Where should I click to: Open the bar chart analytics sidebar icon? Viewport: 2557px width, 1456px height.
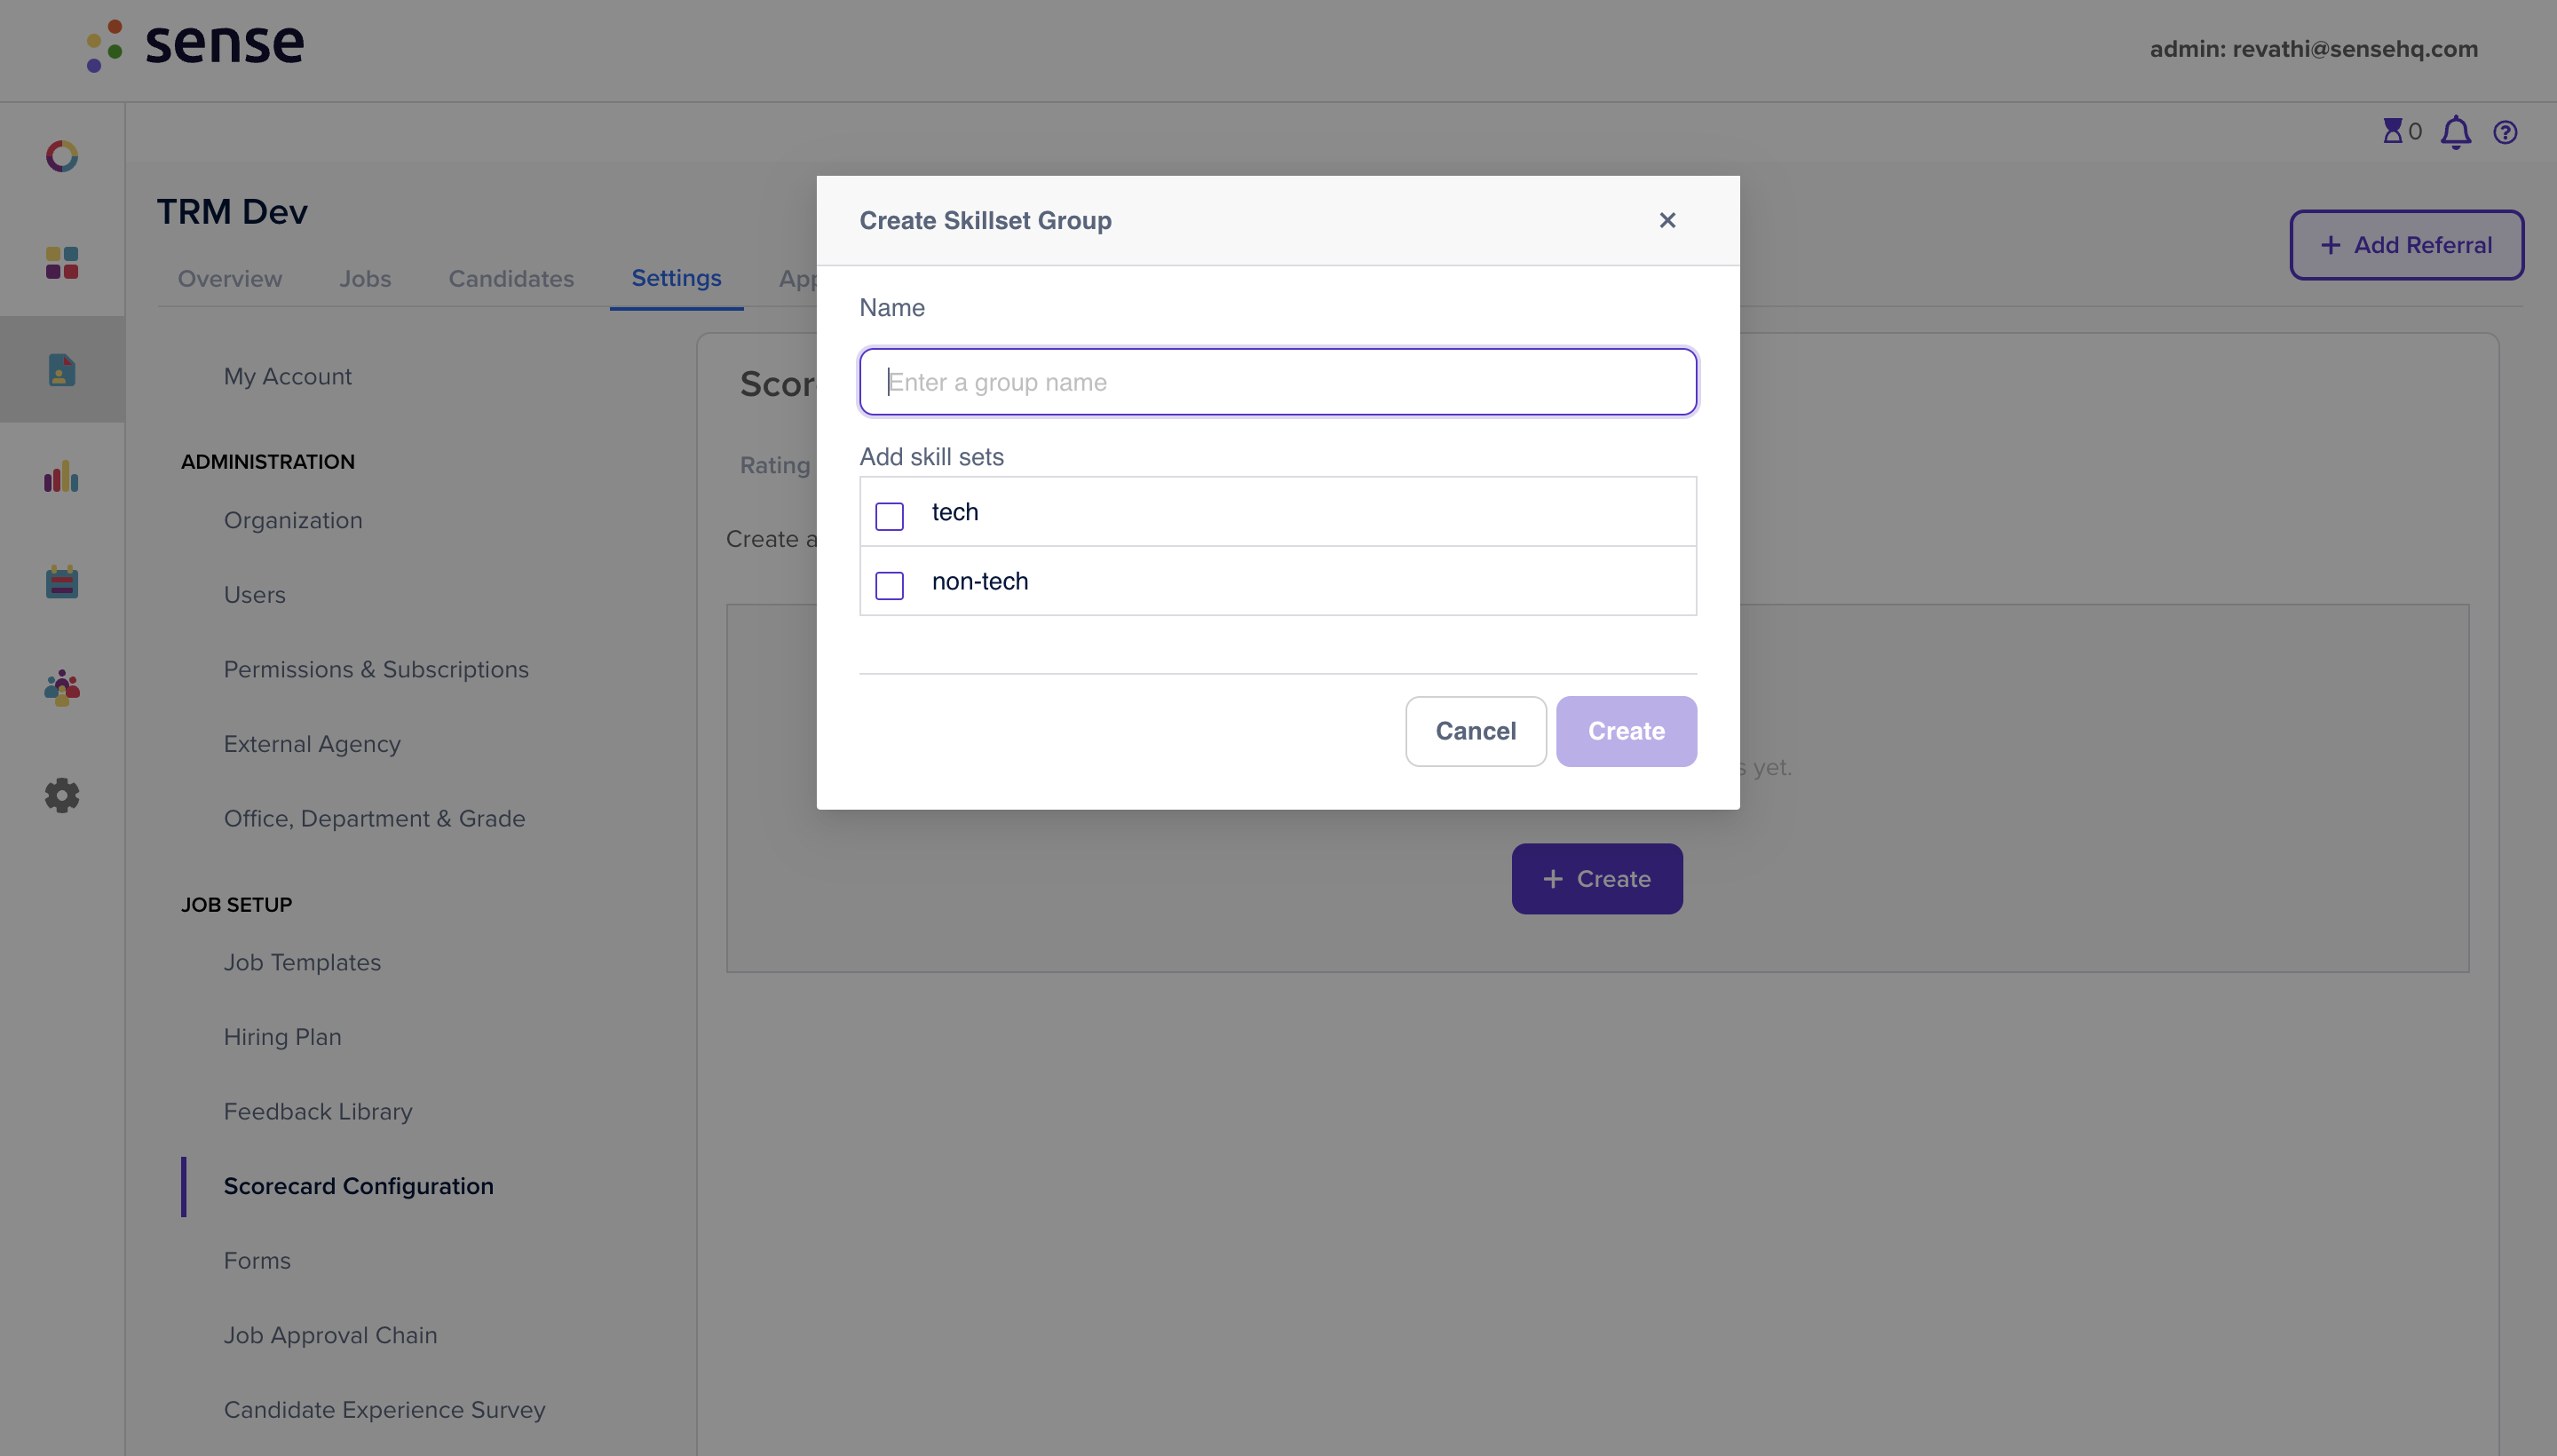(x=62, y=476)
